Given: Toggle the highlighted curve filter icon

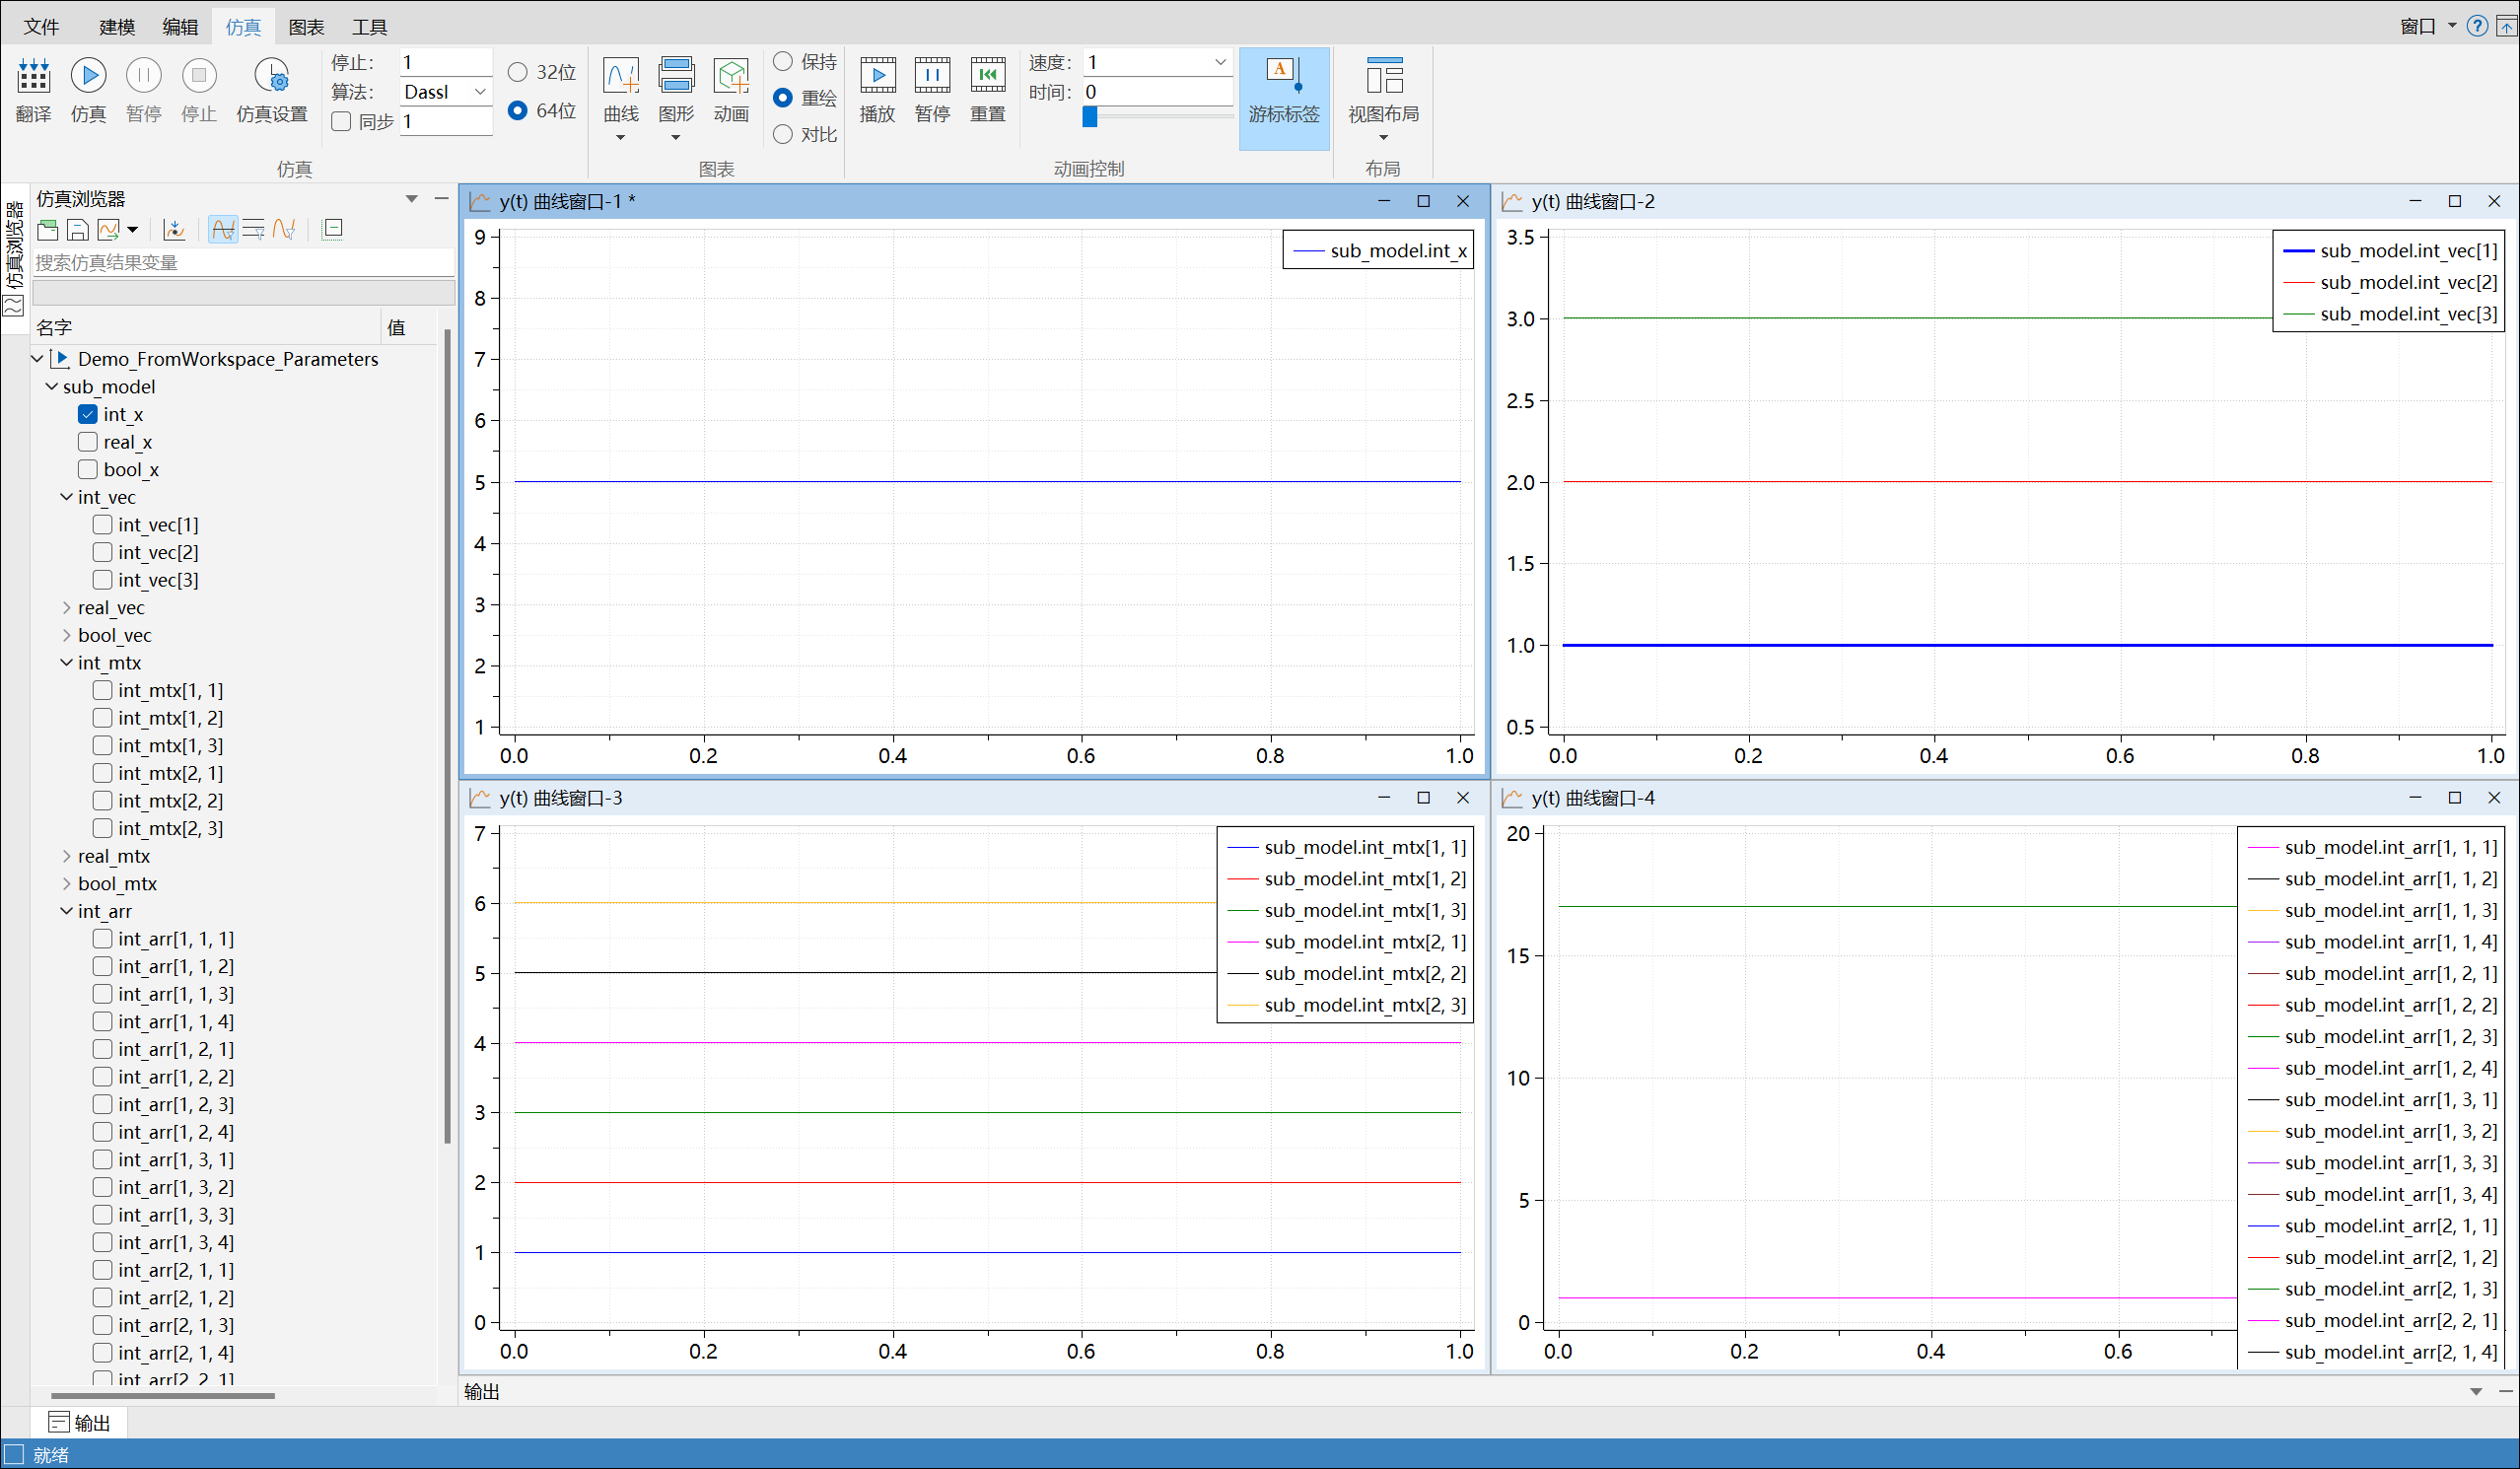Looking at the screenshot, I should pyautogui.click(x=223, y=230).
